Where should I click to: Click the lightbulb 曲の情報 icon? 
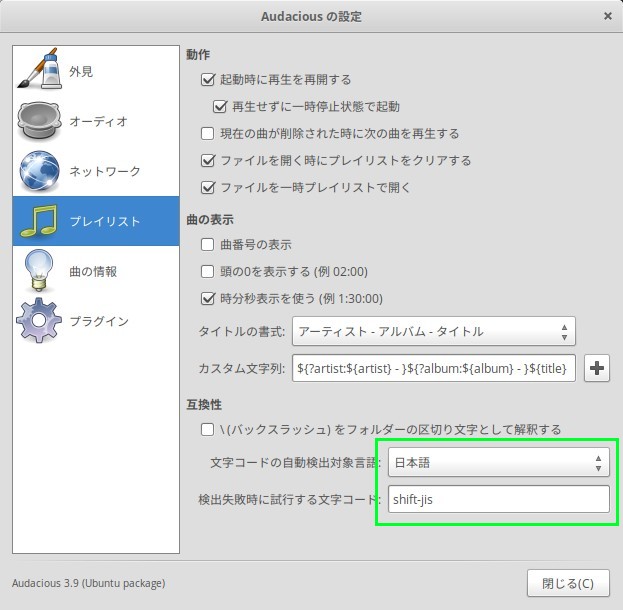39,271
